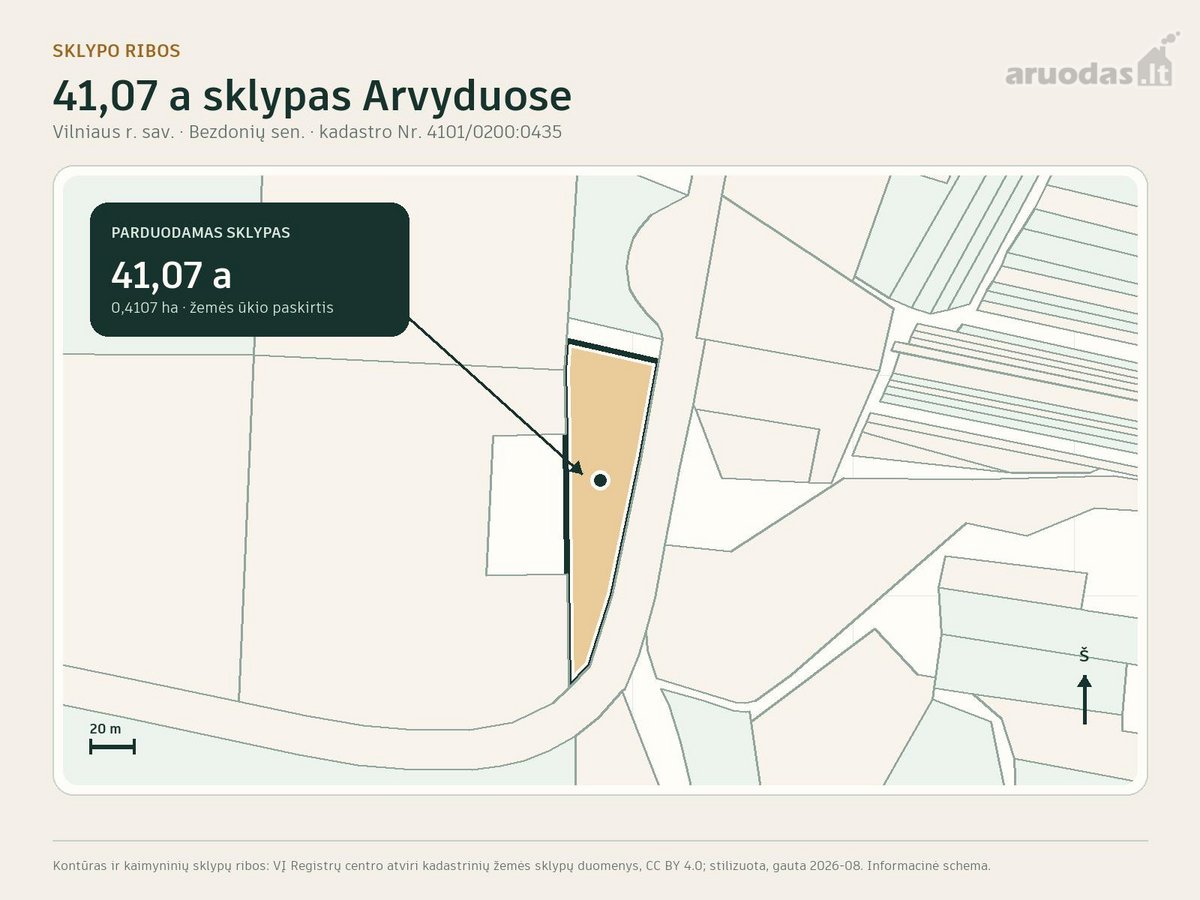
Task: Click the '41,07 a sklypas Arvyduose' heading
Action: pyautogui.click(x=312, y=96)
